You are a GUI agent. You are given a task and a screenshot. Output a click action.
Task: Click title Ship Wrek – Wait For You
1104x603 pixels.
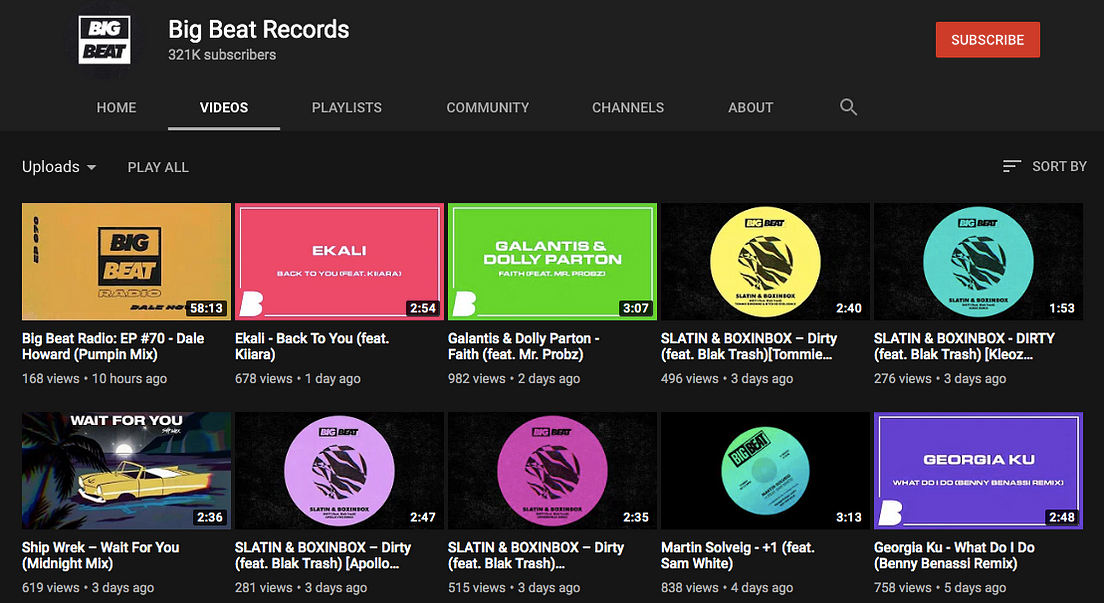coord(101,555)
